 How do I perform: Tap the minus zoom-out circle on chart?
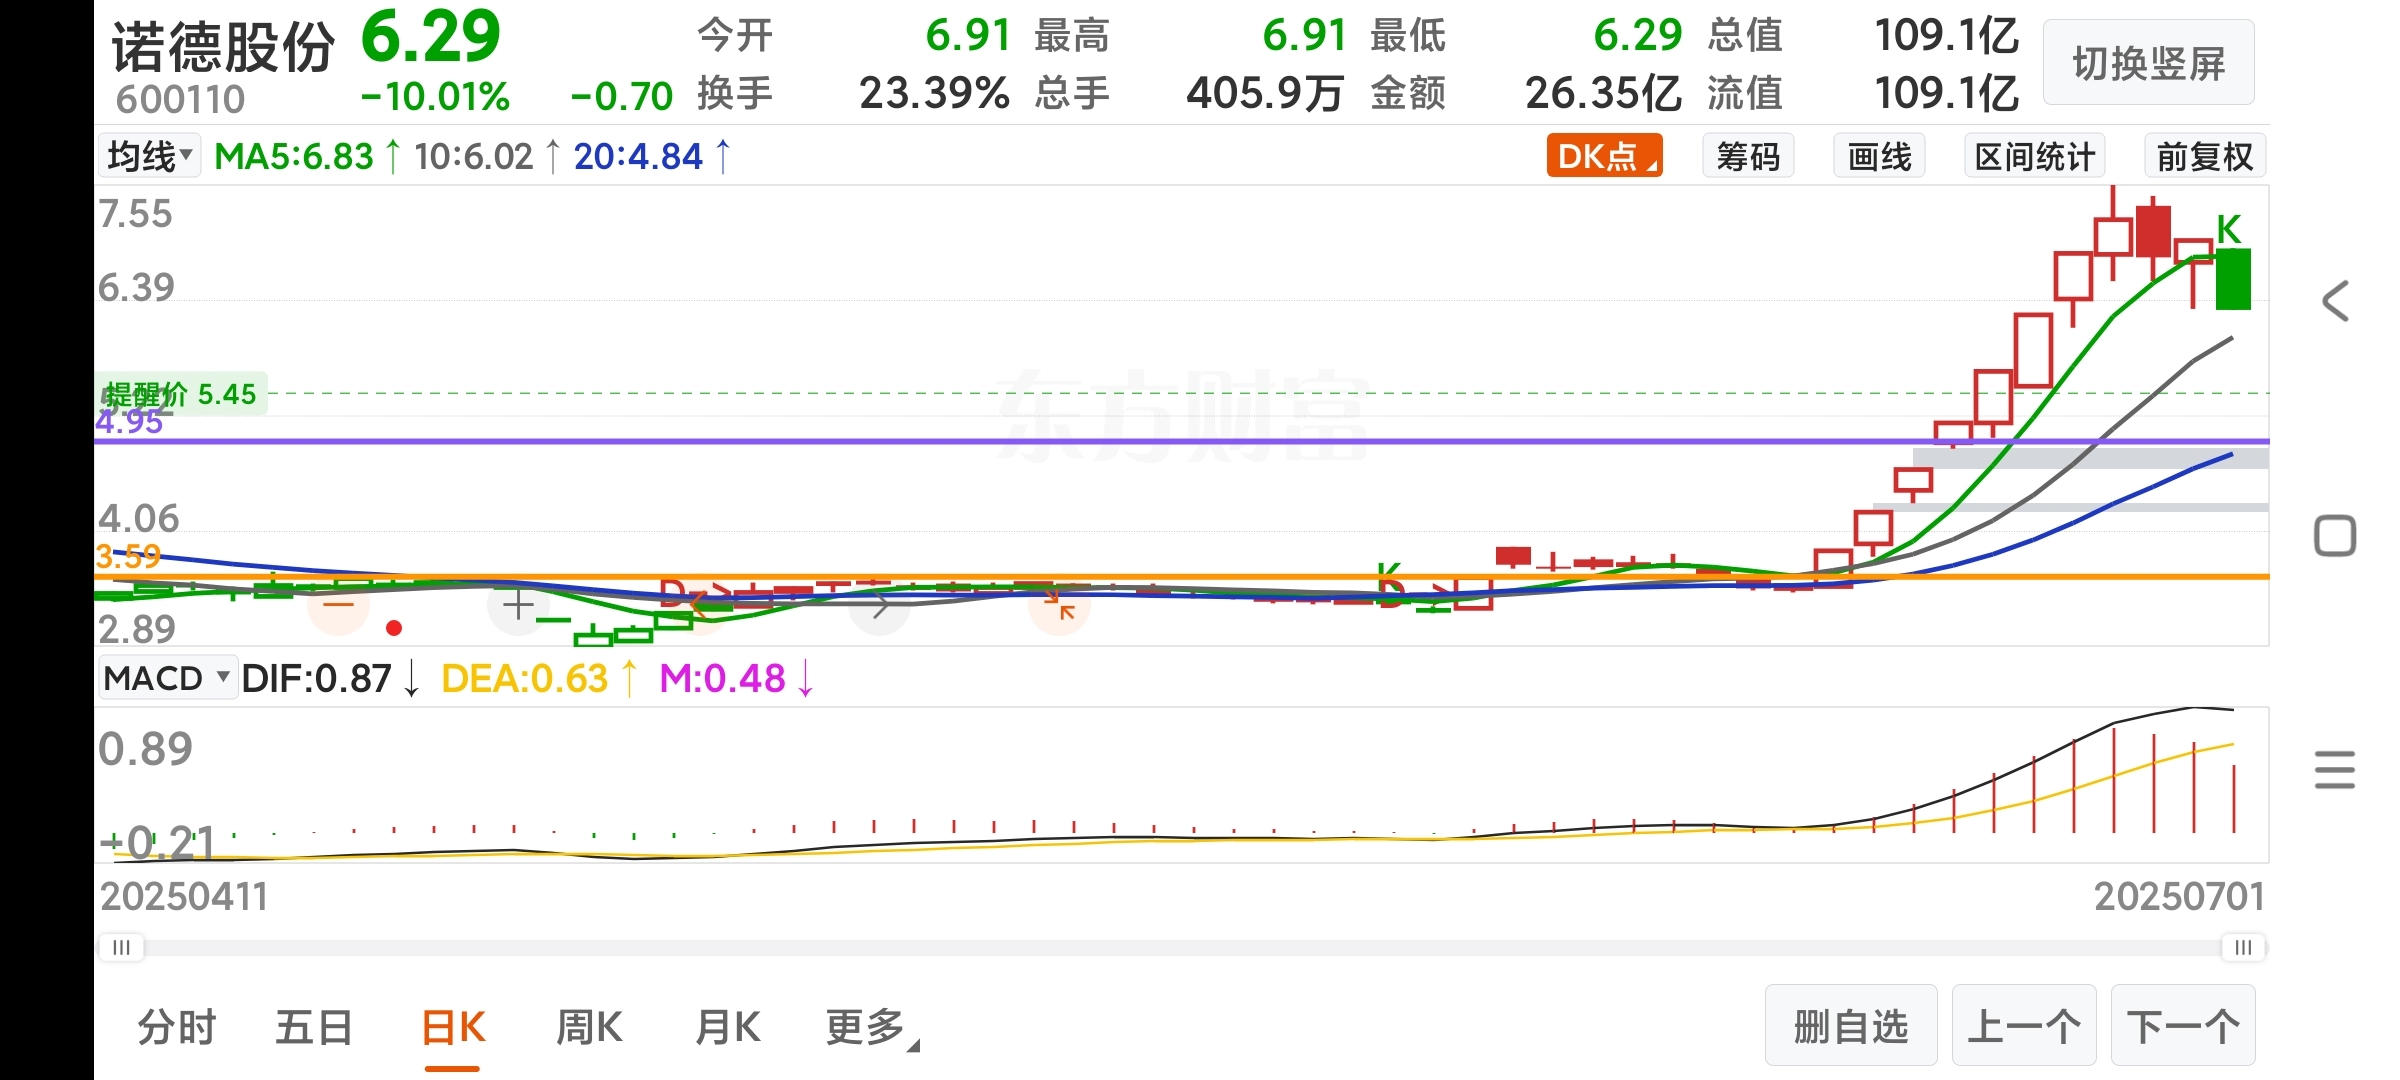pyautogui.click(x=339, y=605)
